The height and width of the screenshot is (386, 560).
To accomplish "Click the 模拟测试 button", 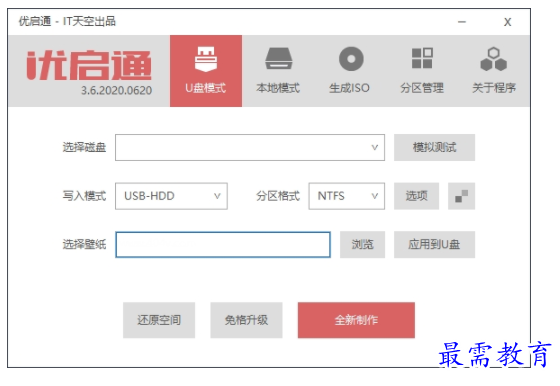I will coord(434,147).
